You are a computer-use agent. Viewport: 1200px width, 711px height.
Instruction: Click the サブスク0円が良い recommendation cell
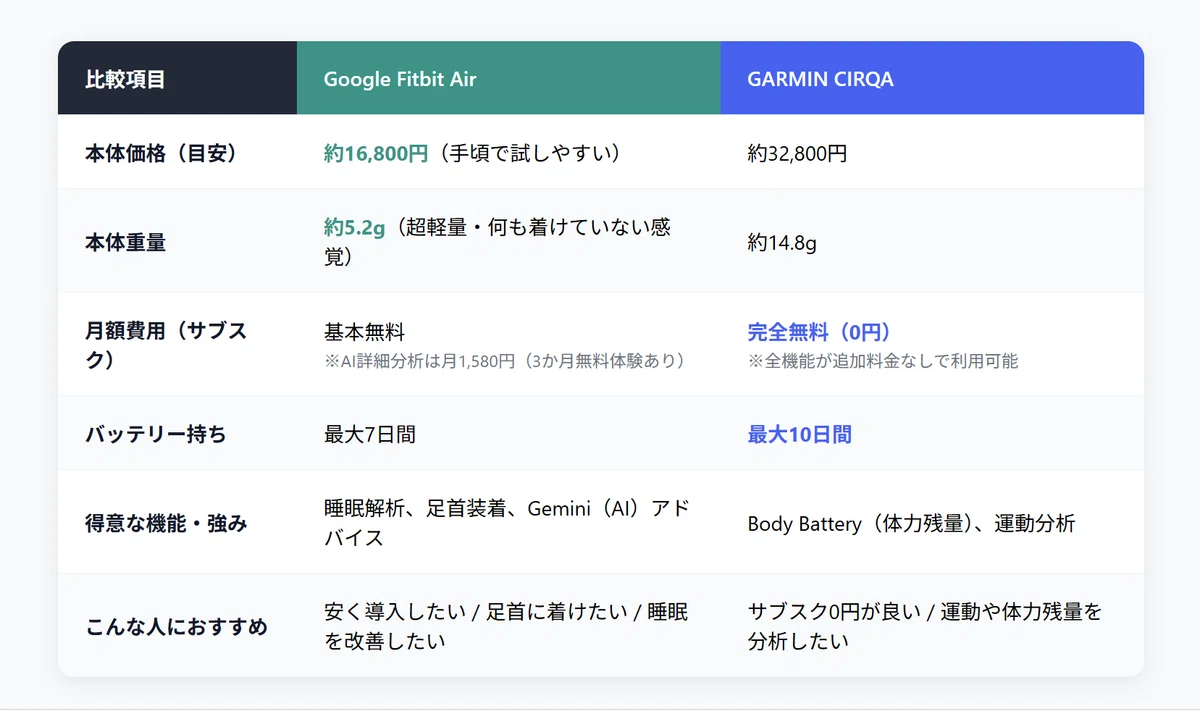(932, 626)
